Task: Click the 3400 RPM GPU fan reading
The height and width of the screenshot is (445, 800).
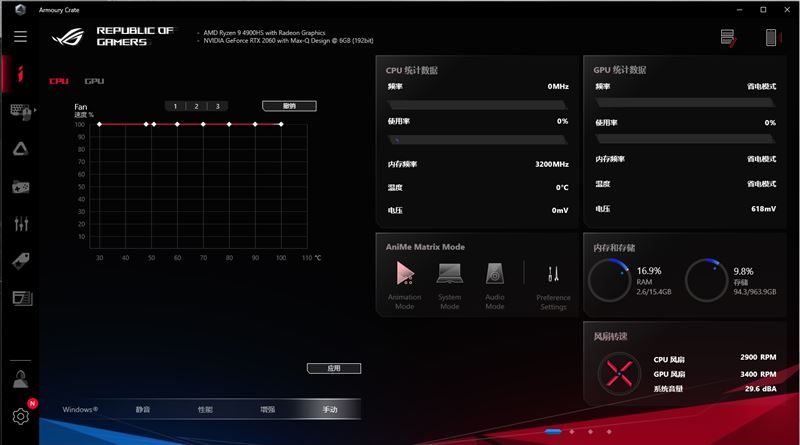Action: 758,374
